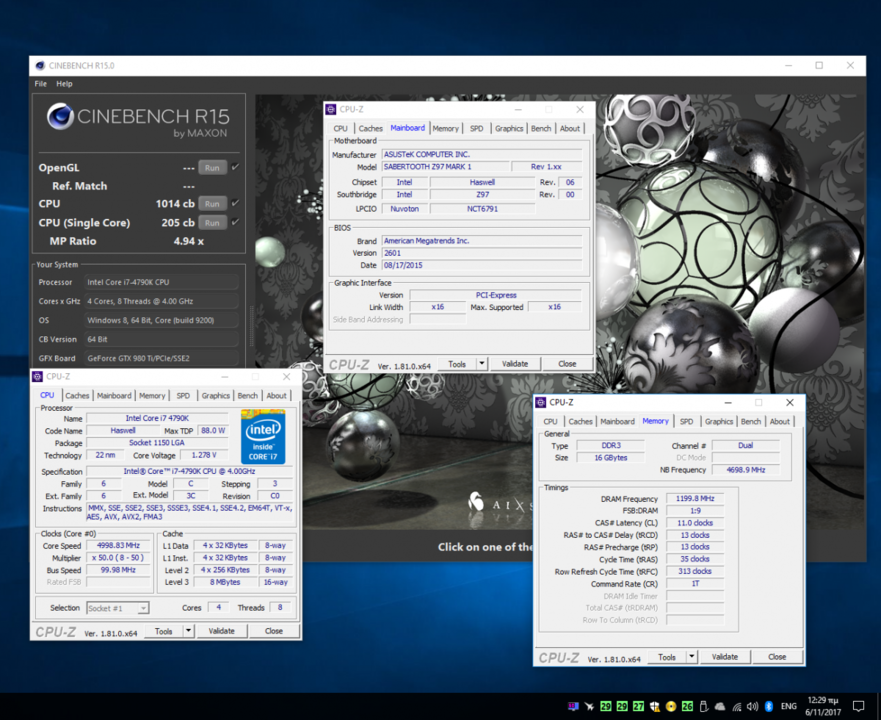The height and width of the screenshot is (720, 881).
Task: Click the Core Voltage value 1.278 V
Action: pos(203,455)
